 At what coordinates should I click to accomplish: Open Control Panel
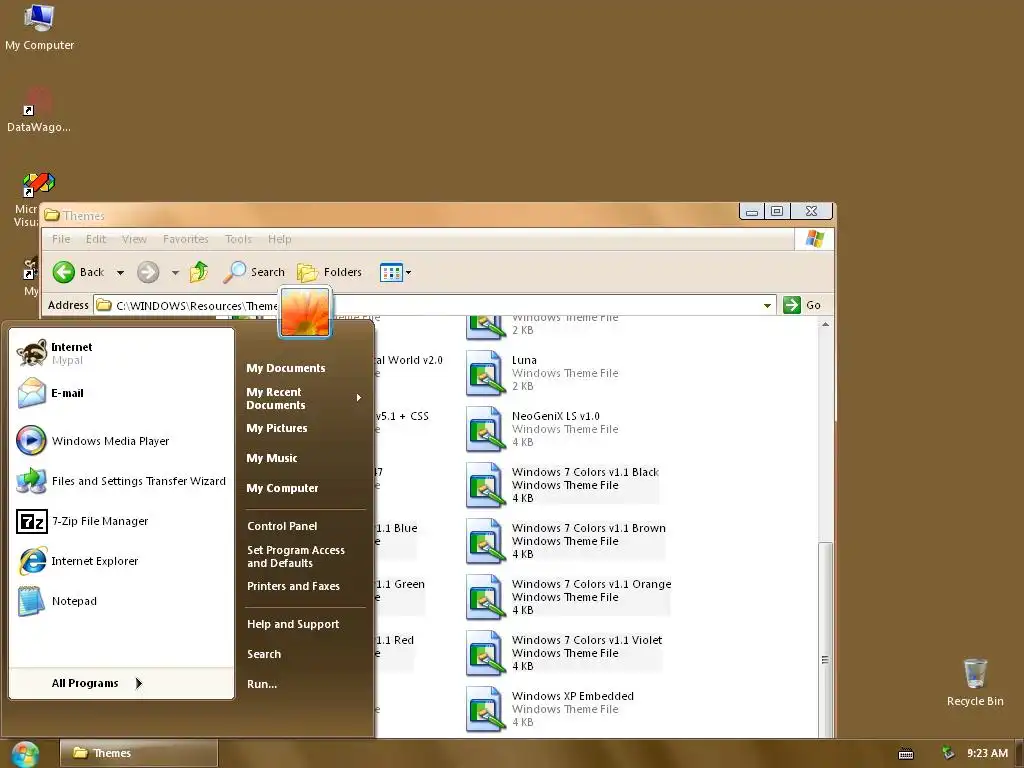click(x=282, y=526)
